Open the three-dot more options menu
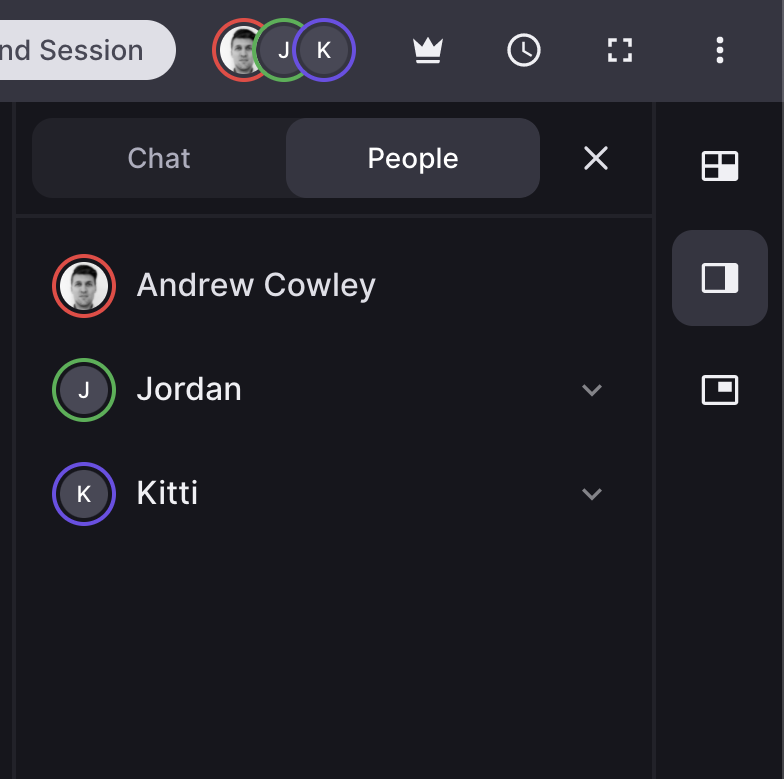This screenshot has height=779, width=784. [720, 50]
